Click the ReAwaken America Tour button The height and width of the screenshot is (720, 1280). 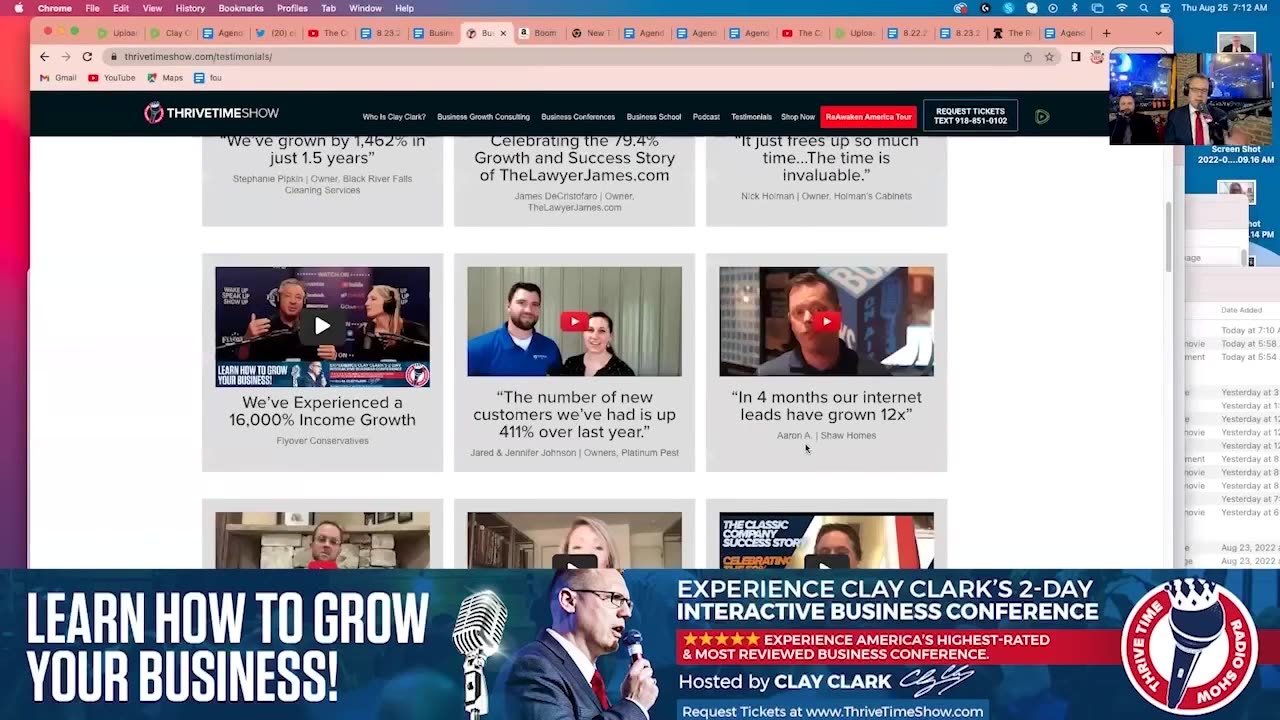pyautogui.click(x=868, y=117)
